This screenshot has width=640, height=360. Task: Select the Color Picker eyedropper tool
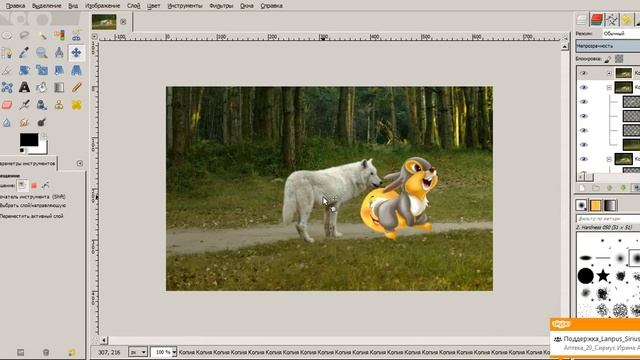coord(24,53)
